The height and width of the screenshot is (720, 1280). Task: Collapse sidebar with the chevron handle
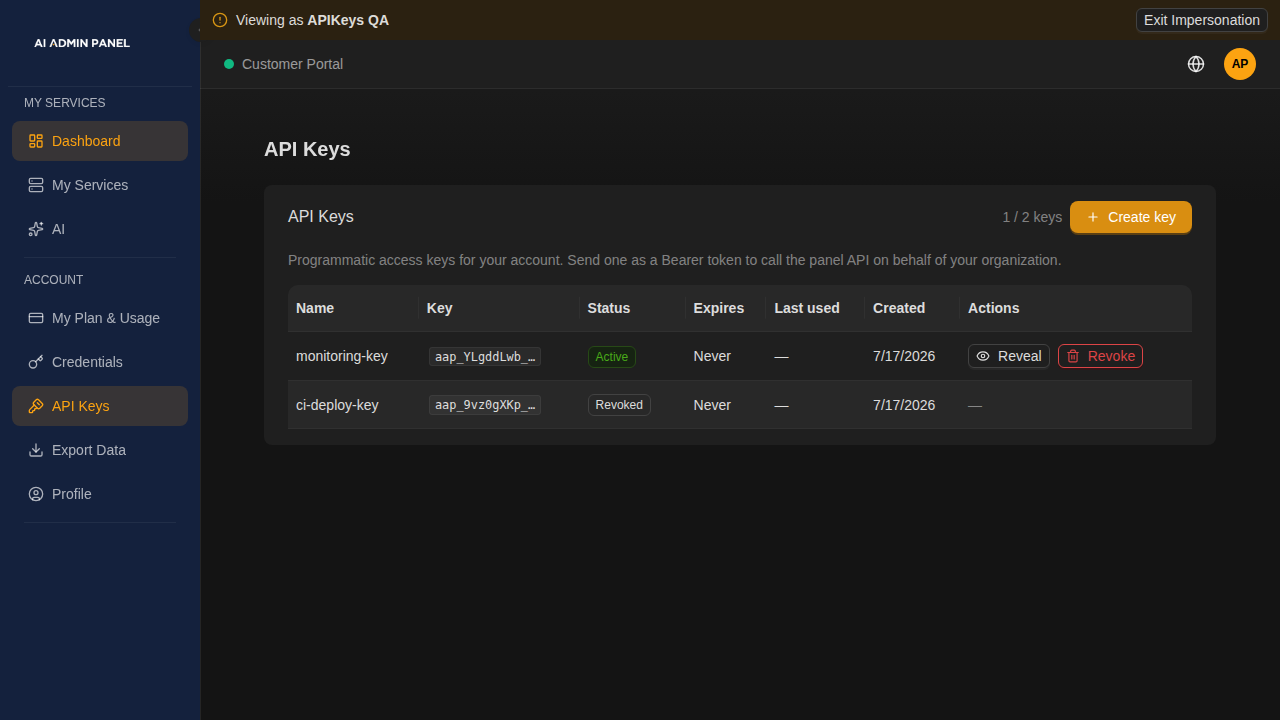pos(196,30)
